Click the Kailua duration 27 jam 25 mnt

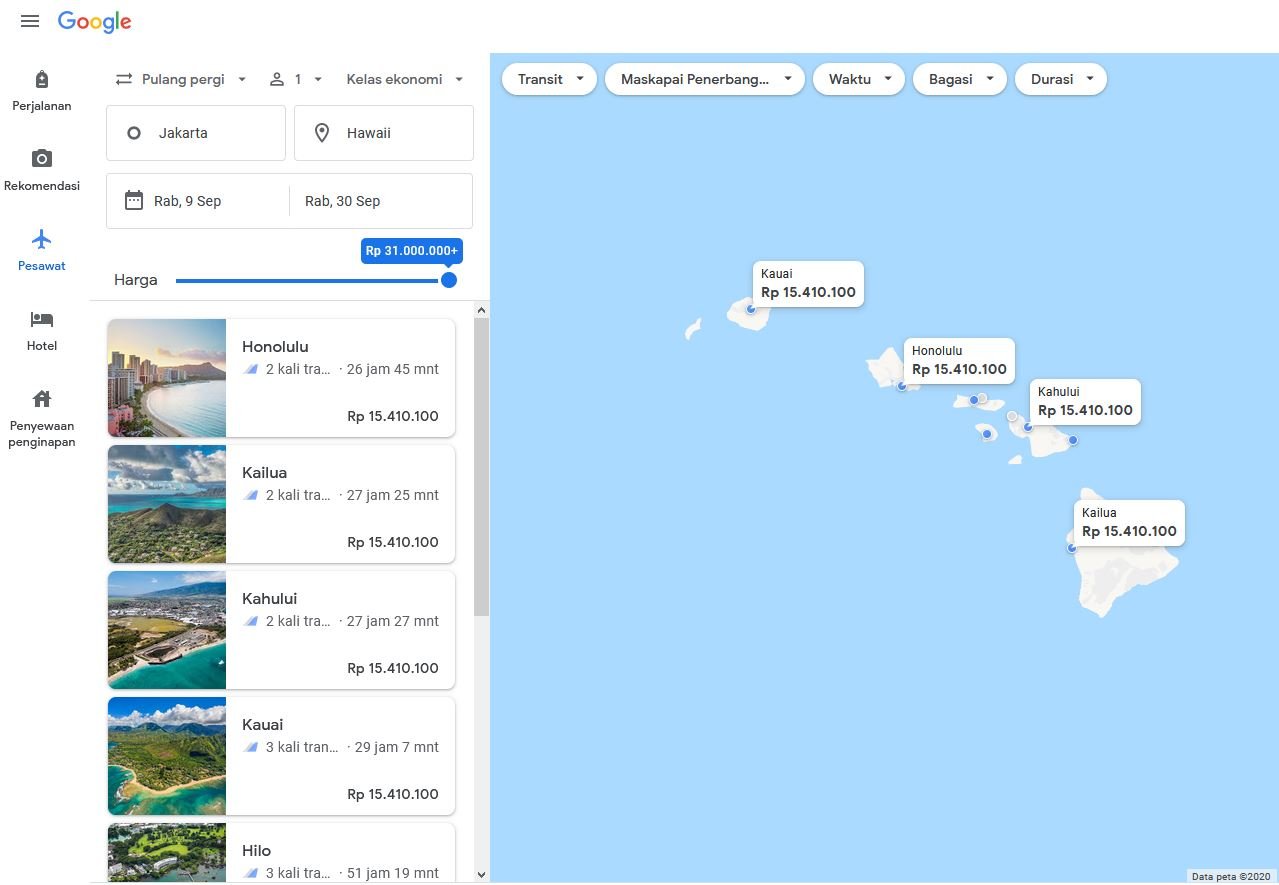(393, 495)
